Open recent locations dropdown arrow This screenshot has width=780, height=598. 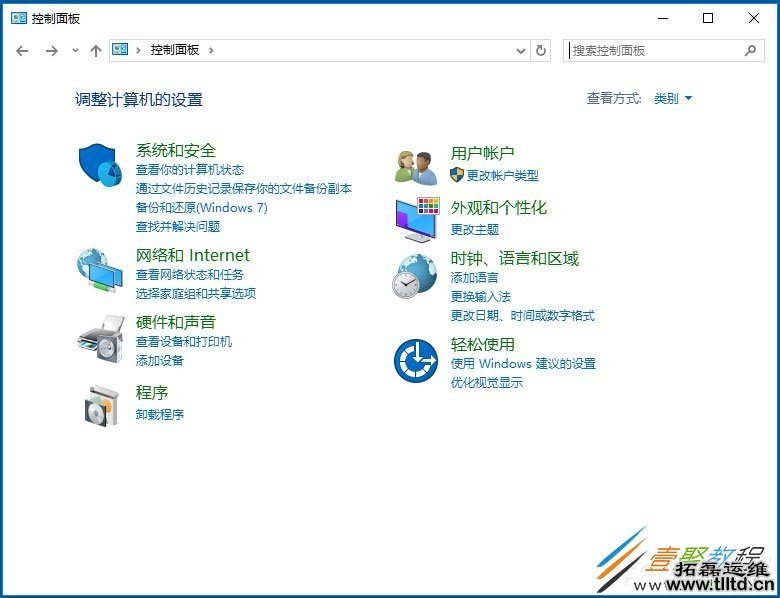[x=75, y=51]
